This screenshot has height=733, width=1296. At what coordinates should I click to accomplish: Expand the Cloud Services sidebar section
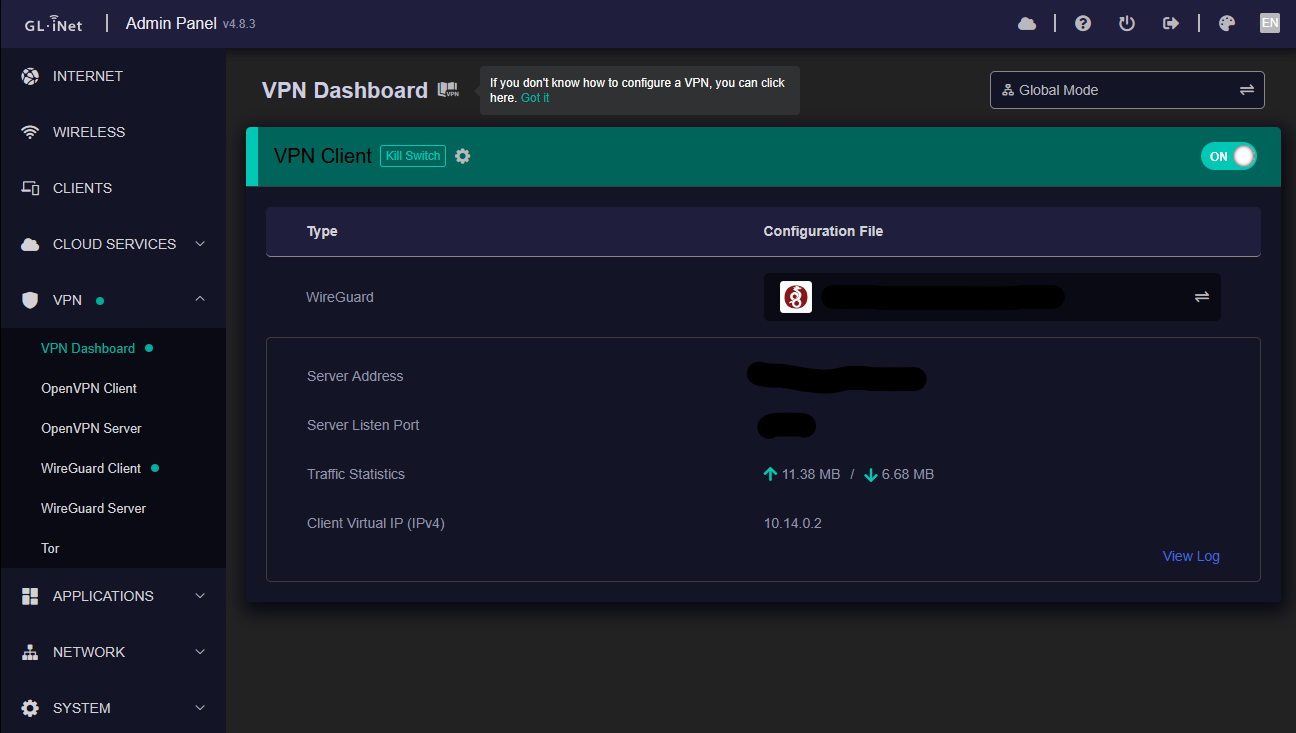tap(114, 244)
